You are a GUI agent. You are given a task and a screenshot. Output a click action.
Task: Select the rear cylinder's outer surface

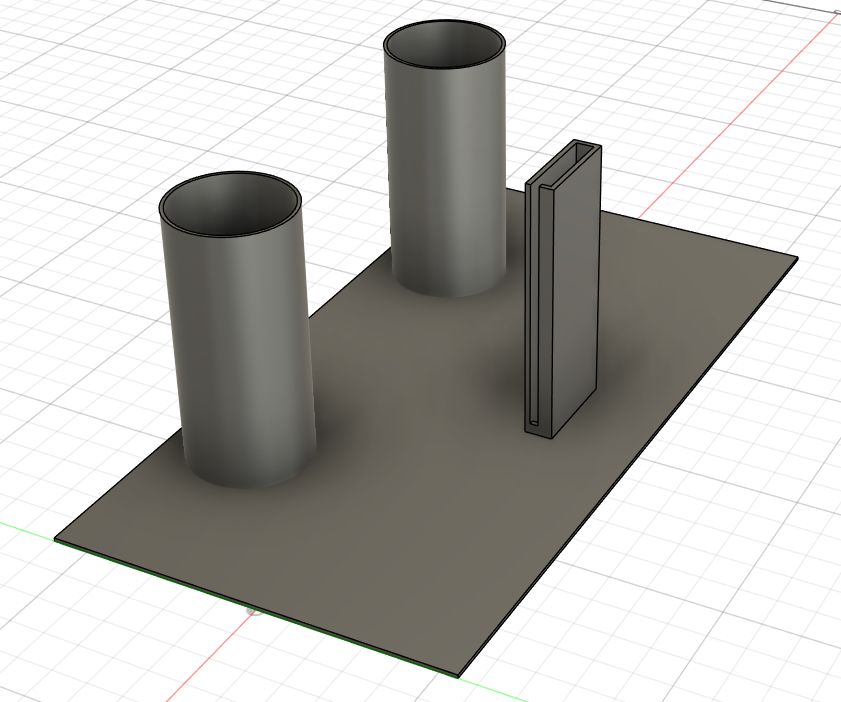[x=448, y=180]
